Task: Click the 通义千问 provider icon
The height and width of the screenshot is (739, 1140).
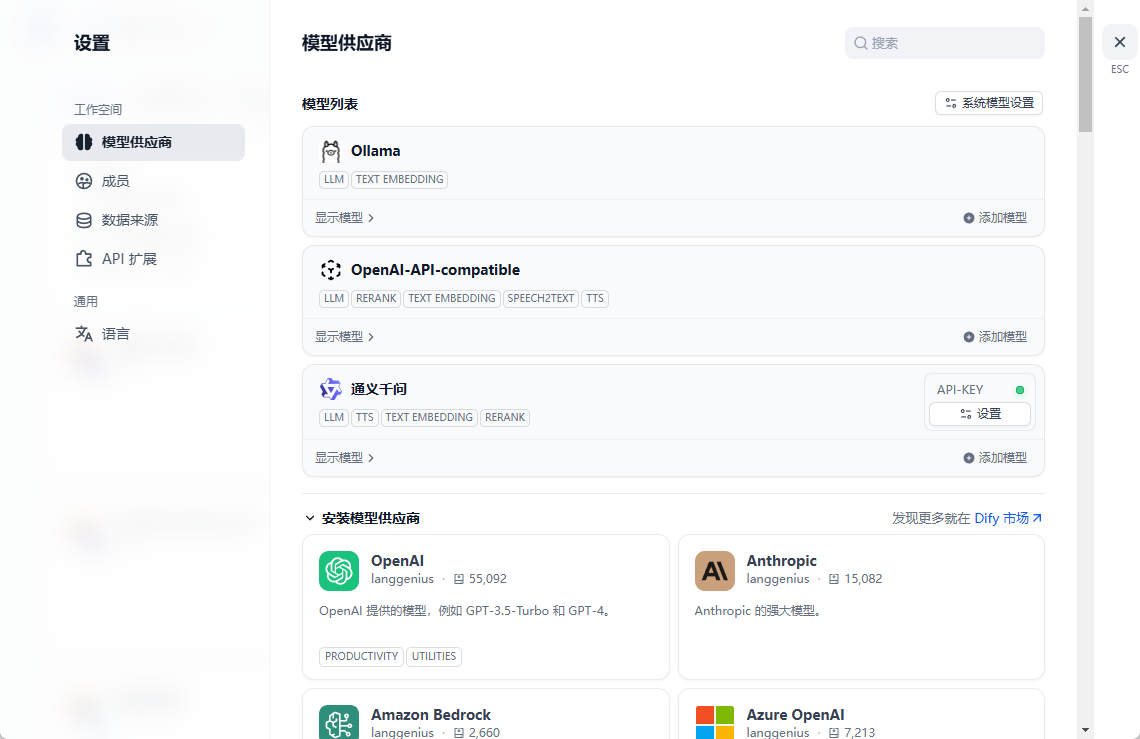Action: click(x=331, y=389)
